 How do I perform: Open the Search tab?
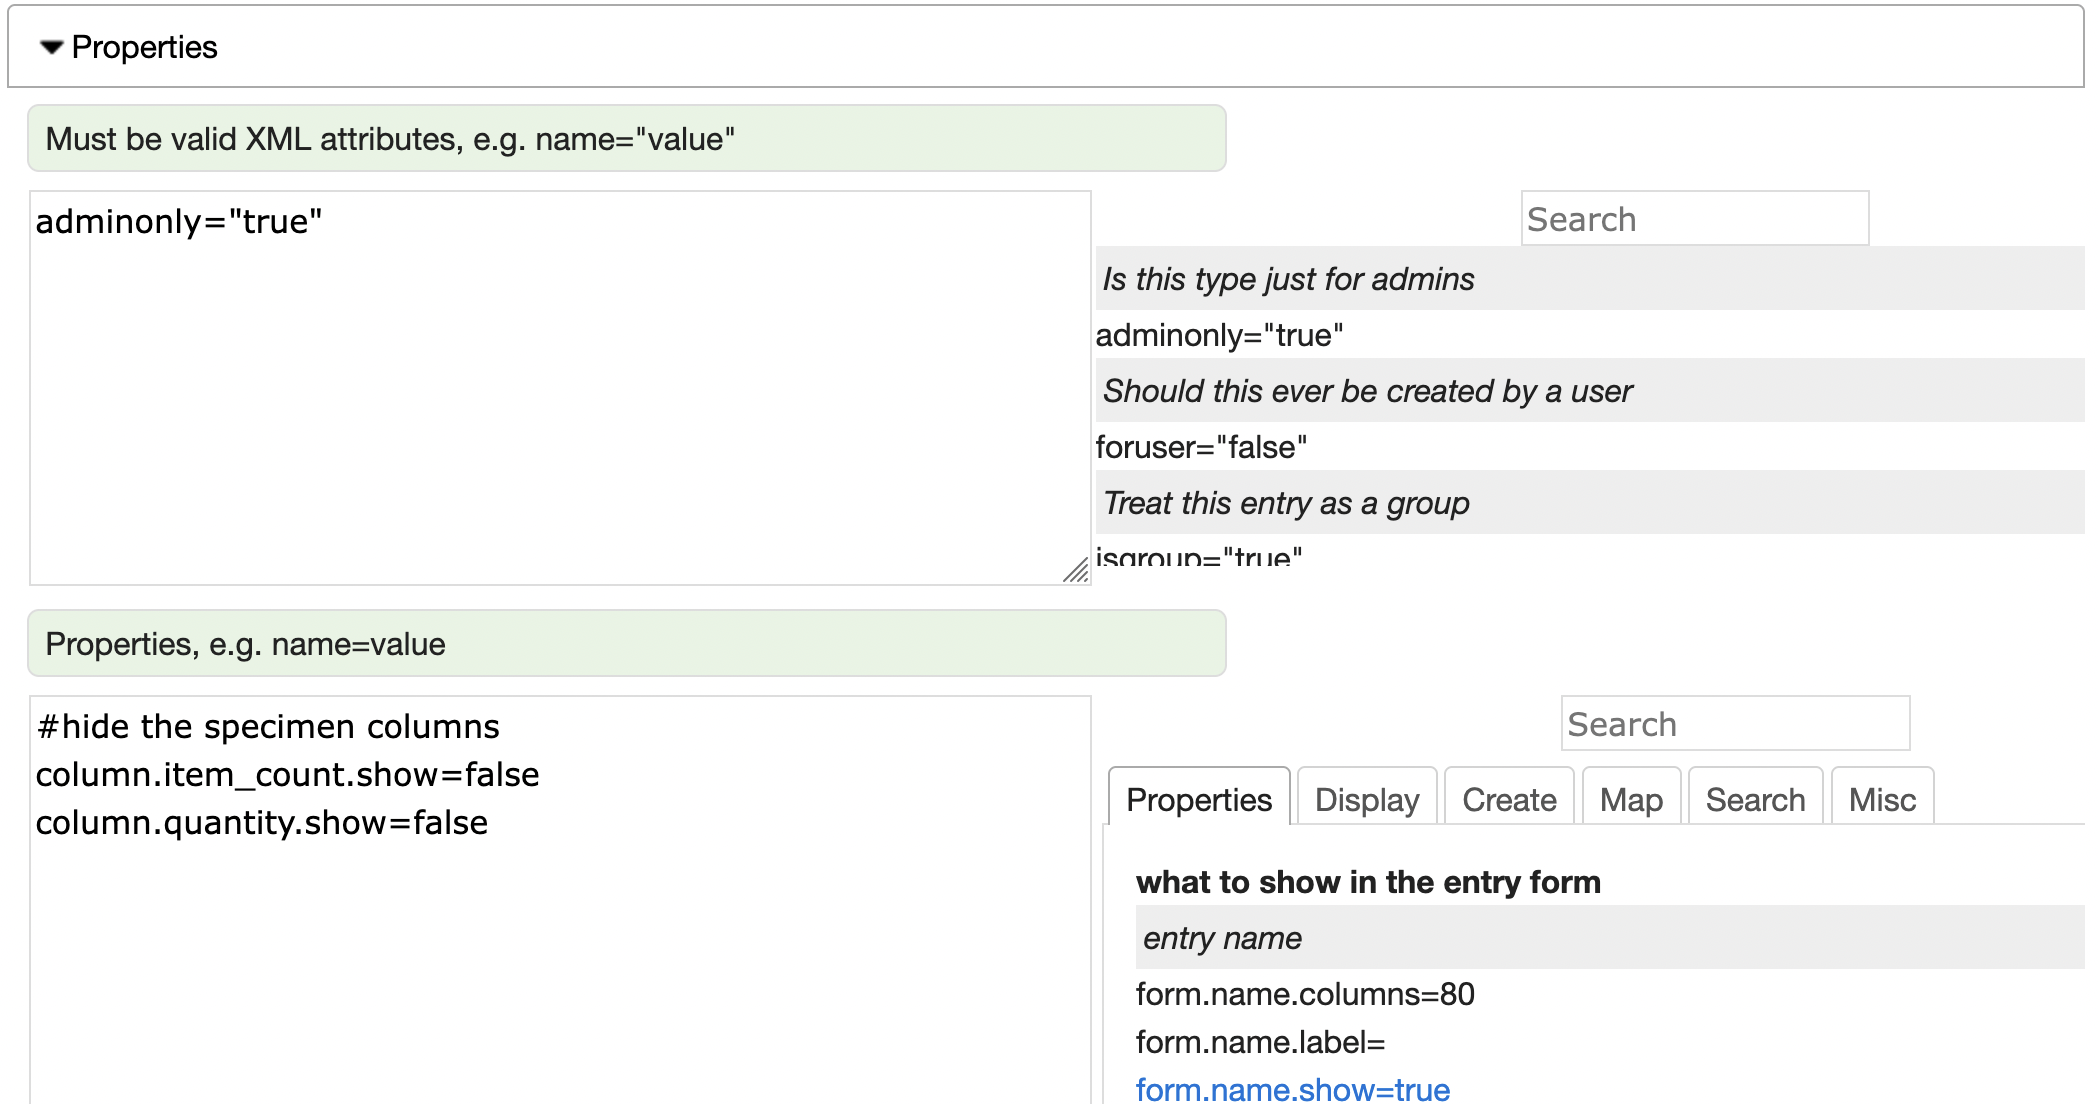(1754, 799)
